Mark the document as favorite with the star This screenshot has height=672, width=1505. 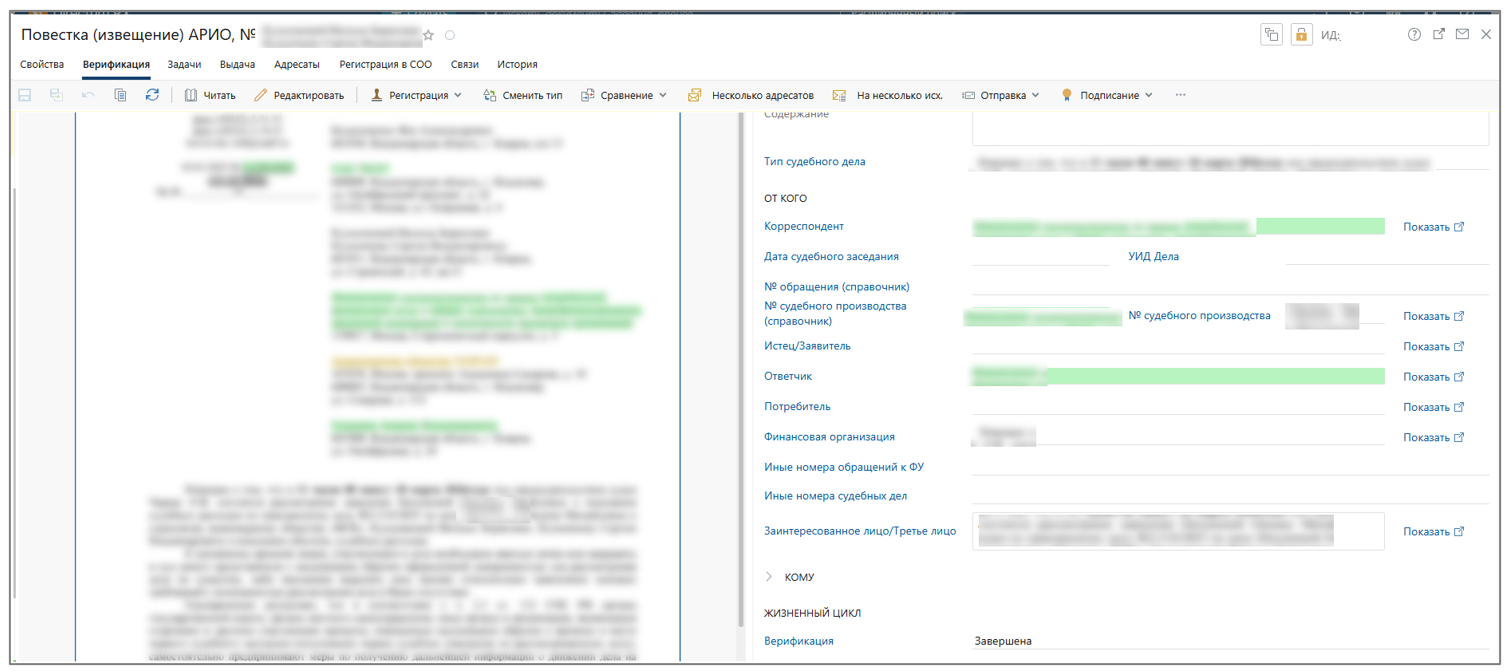429,35
